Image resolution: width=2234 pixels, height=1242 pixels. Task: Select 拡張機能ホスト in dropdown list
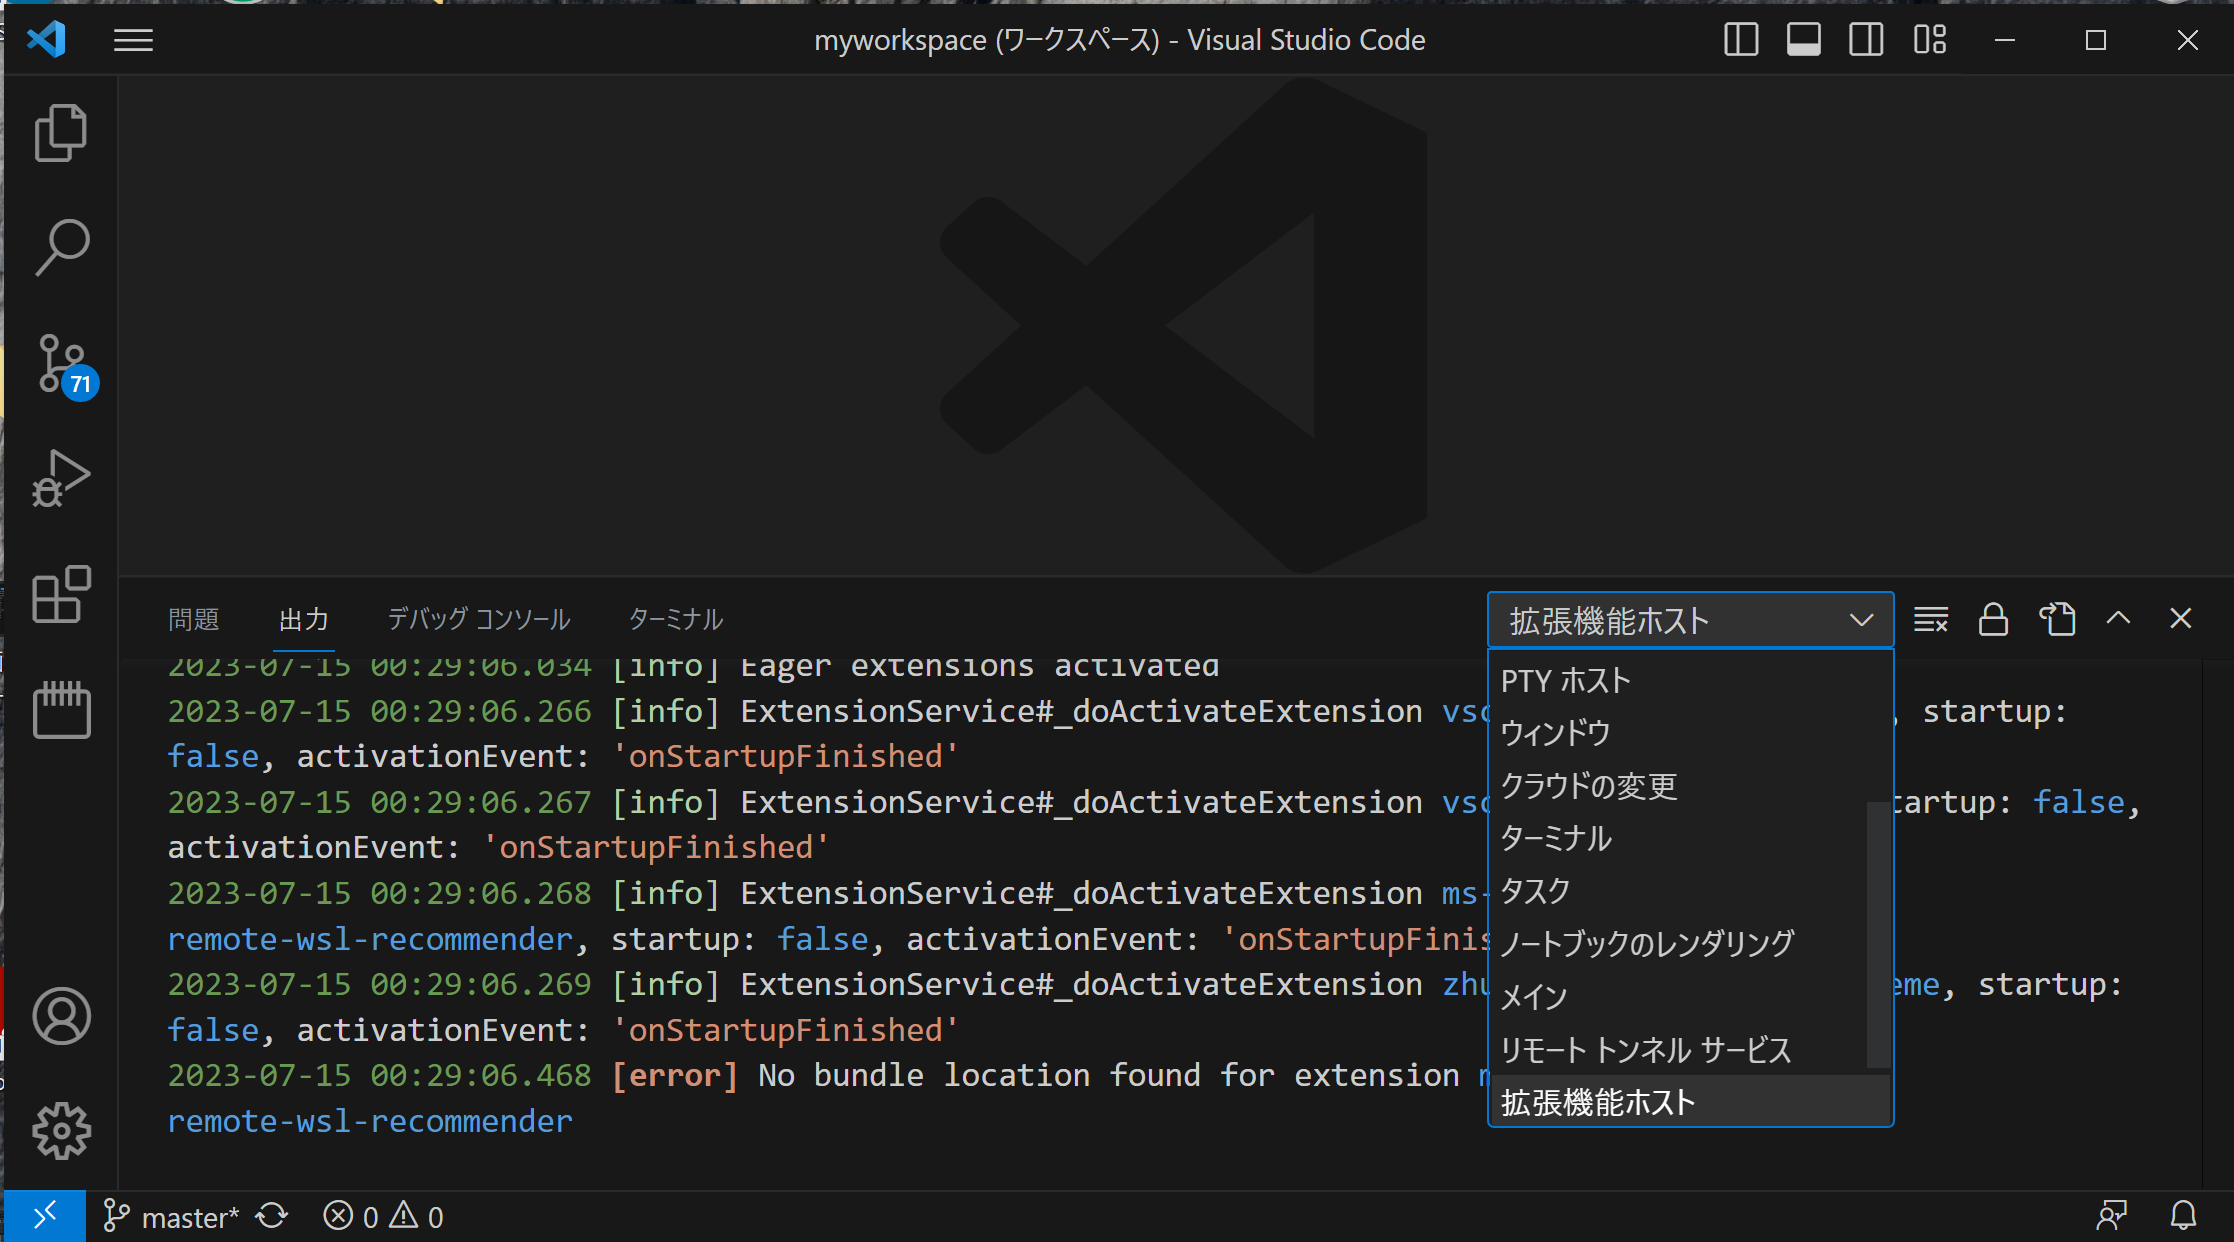tap(1690, 1102)
